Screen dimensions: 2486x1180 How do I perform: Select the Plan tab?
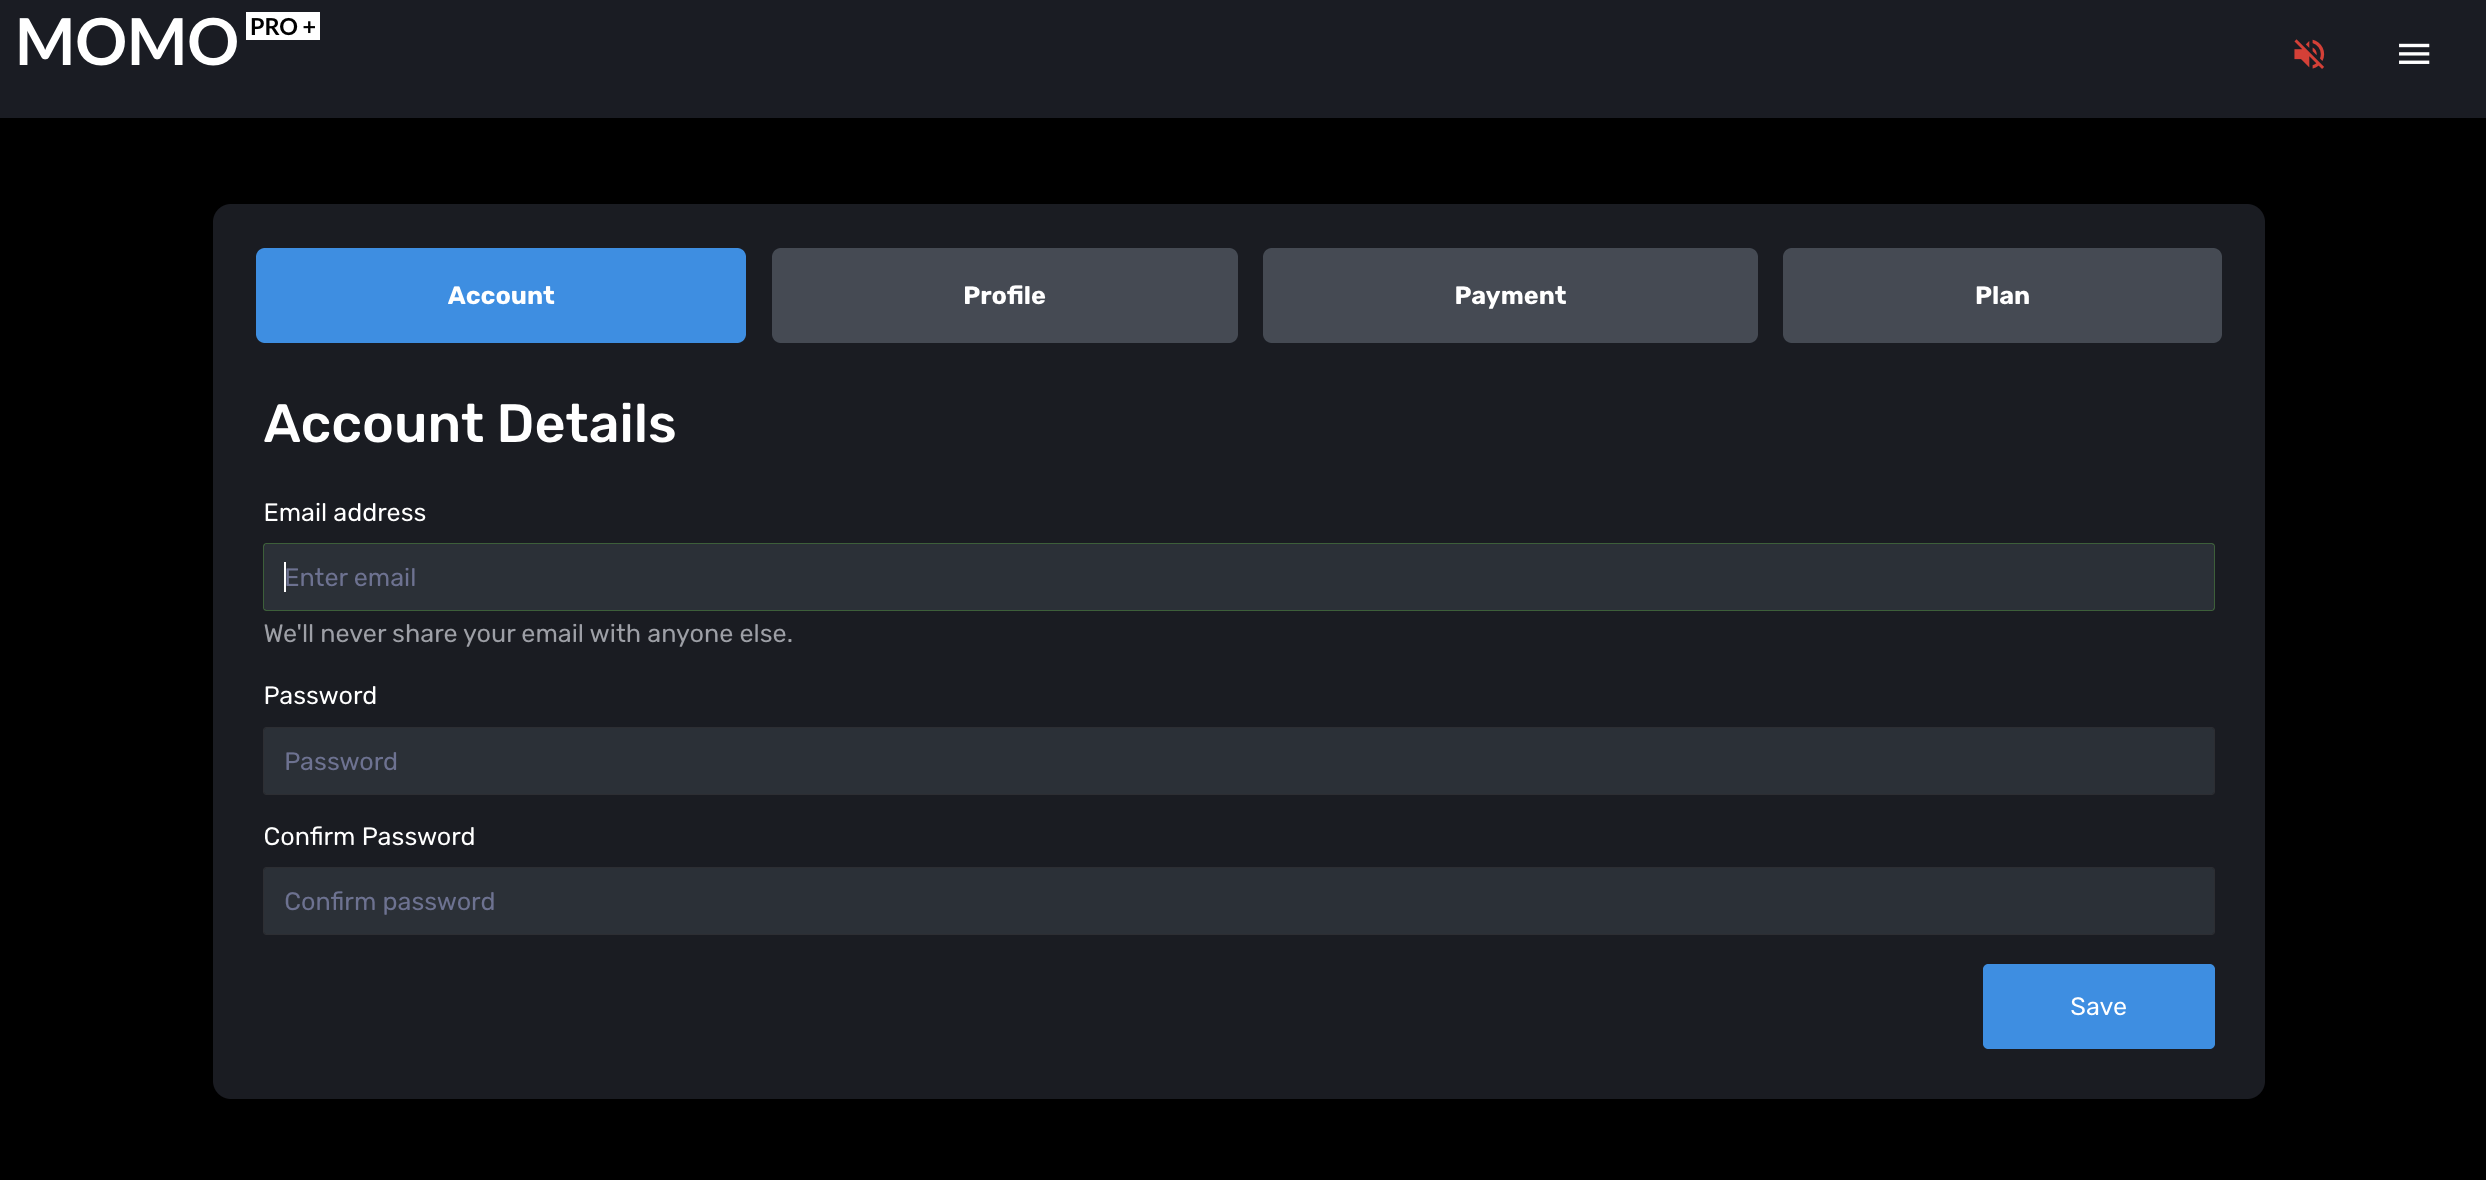(2001, 296)
